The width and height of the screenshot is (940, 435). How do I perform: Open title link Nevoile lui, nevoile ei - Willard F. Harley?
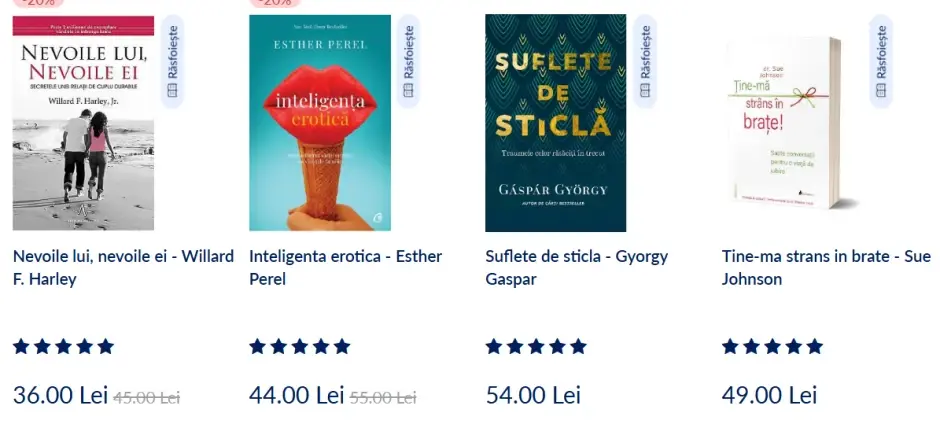click(x=123, y=267)
